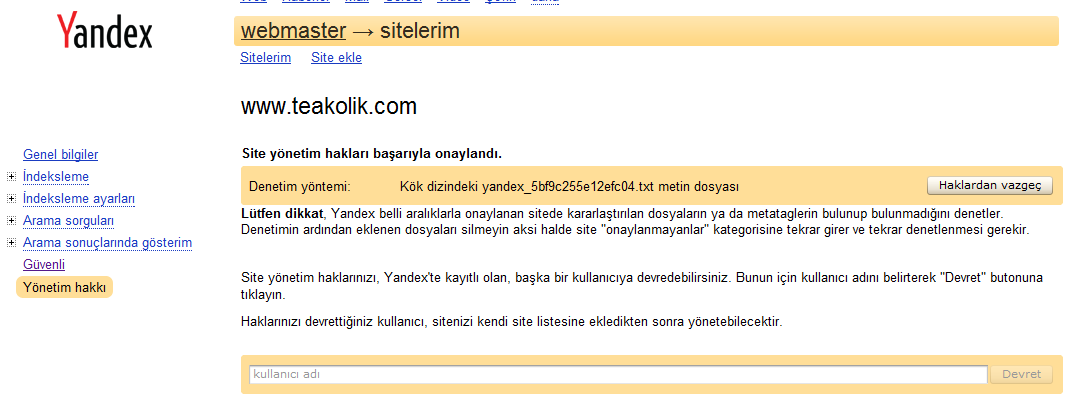1072x407 pixels.
Task: Click the Yandex logo
Action: [105, 32]
